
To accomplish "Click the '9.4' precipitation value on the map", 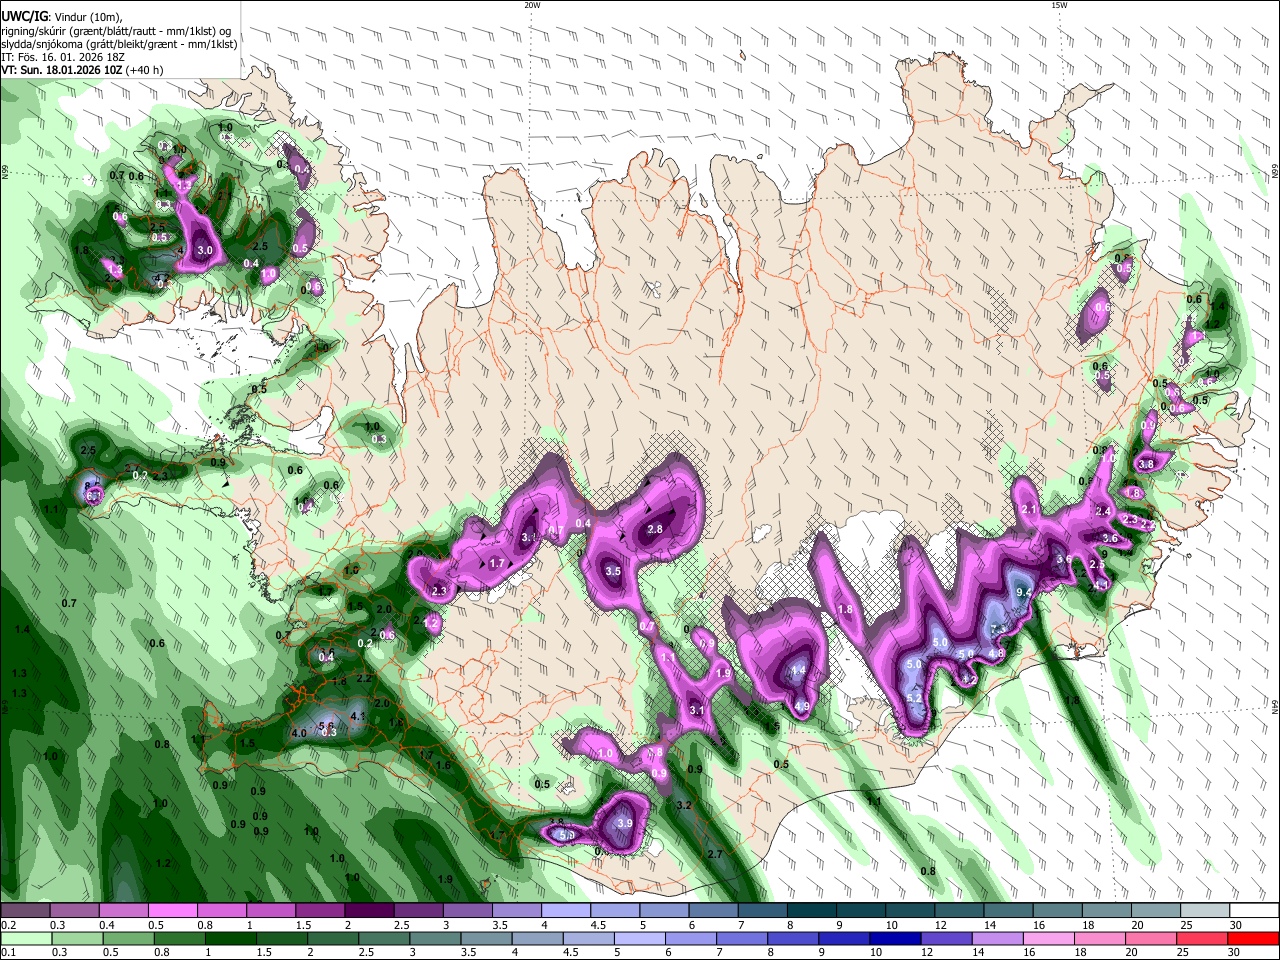I will point(1024,593).
